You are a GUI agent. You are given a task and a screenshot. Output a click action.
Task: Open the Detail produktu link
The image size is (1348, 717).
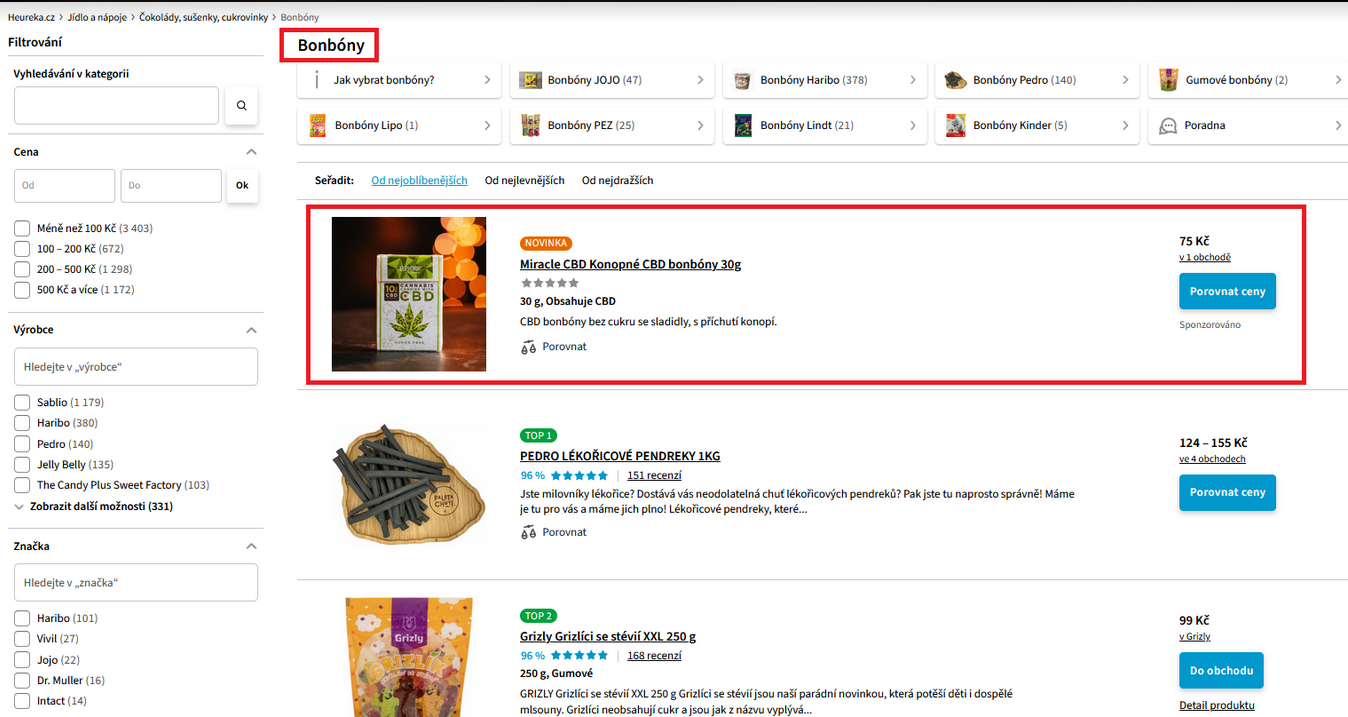tap(1217, 705)
